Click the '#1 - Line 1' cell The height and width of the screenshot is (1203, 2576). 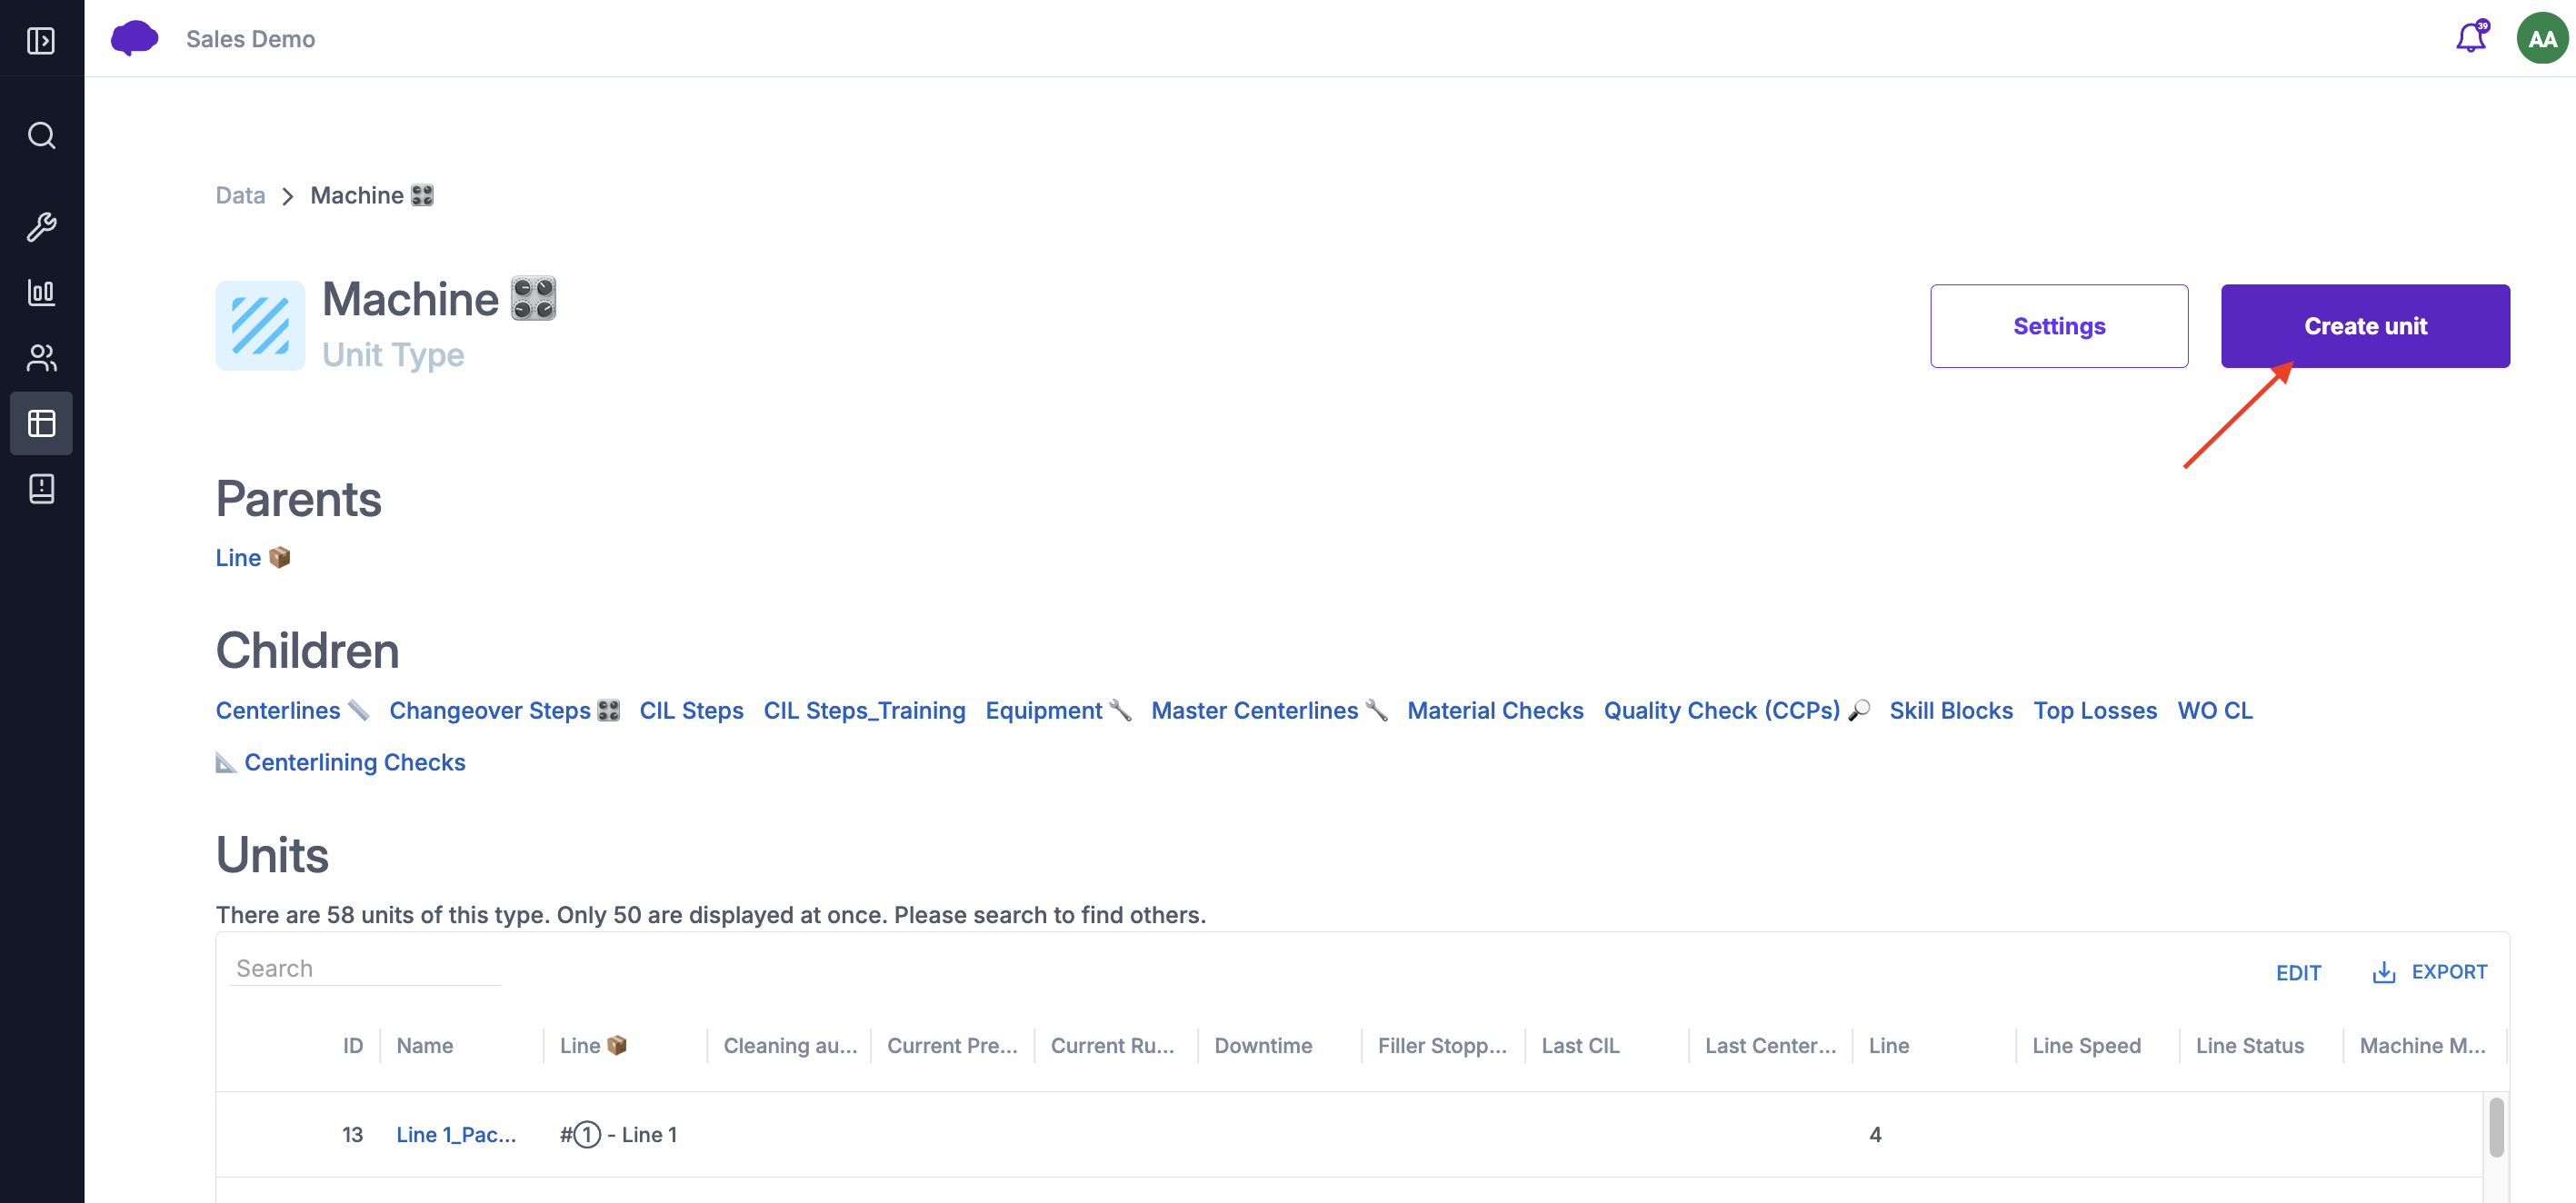click(618, 1134)
